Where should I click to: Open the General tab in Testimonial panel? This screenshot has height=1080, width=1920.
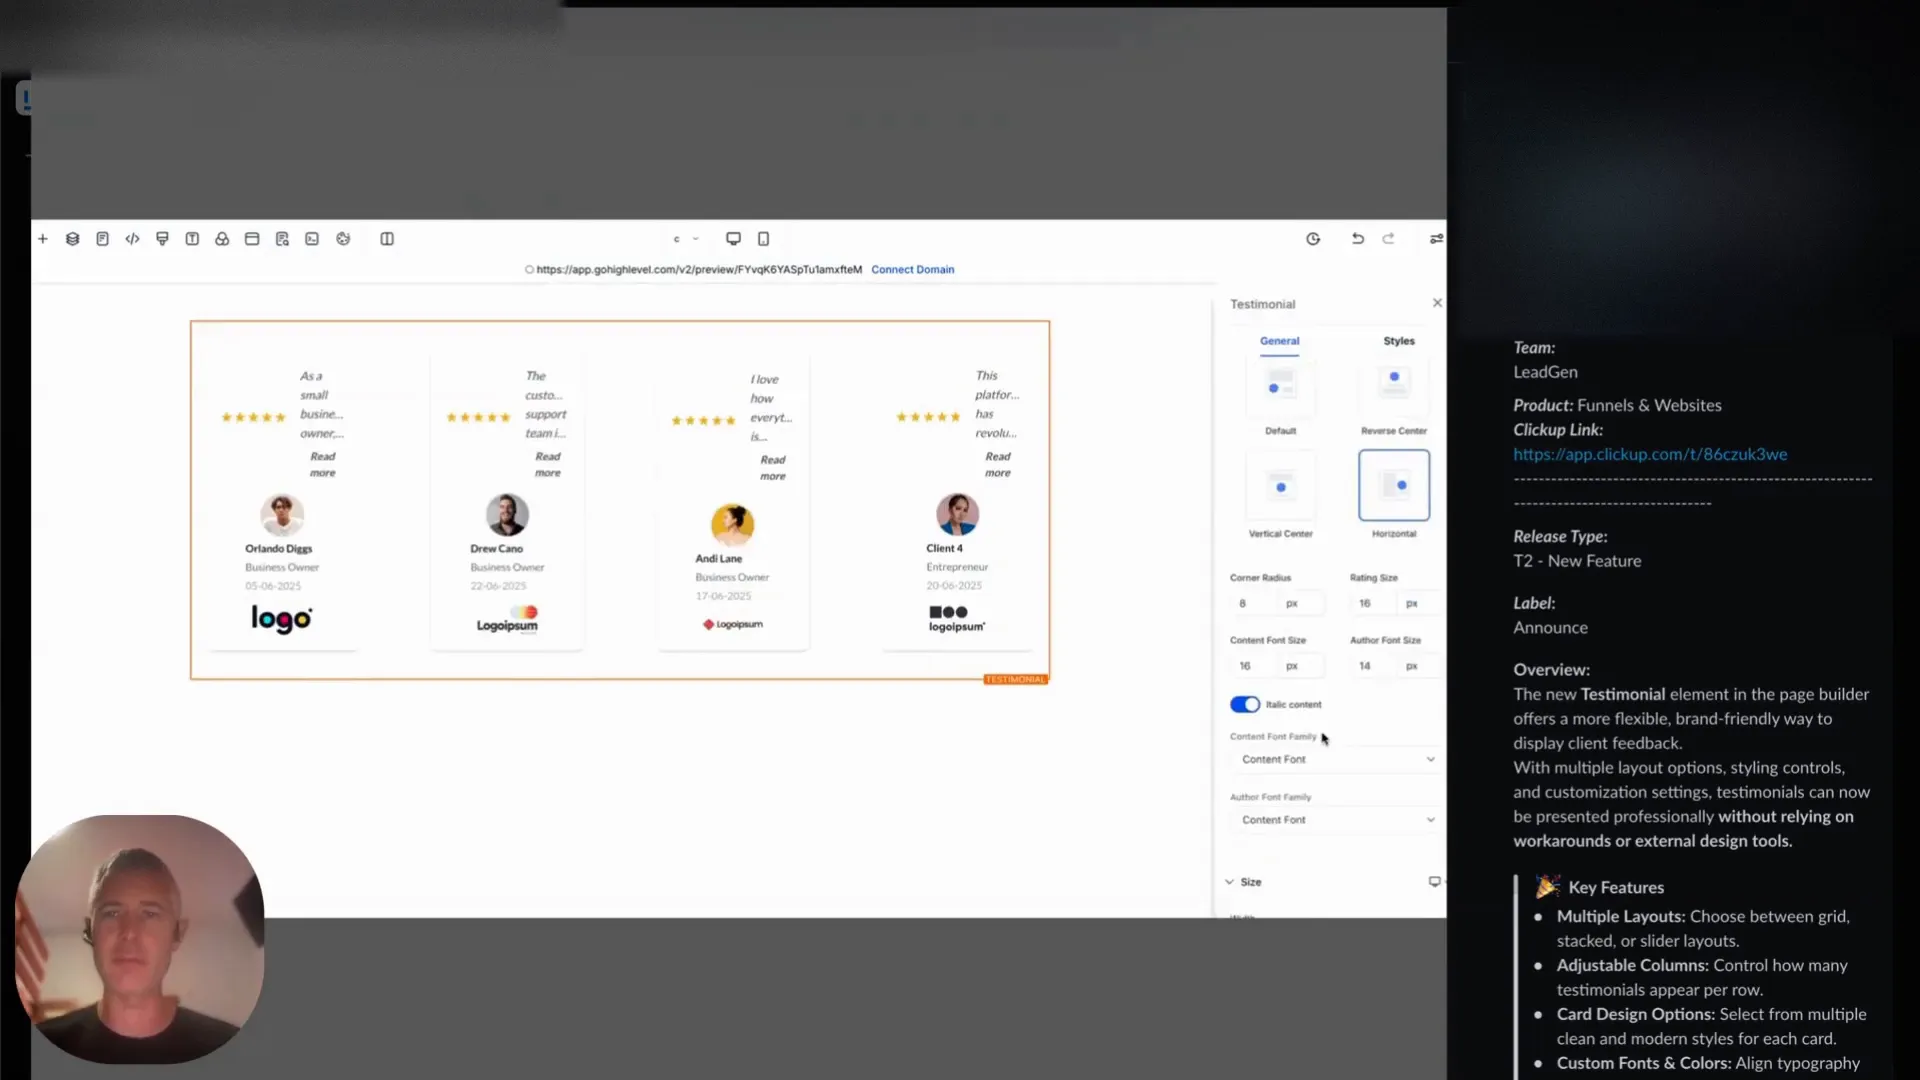pos(1280,341)
